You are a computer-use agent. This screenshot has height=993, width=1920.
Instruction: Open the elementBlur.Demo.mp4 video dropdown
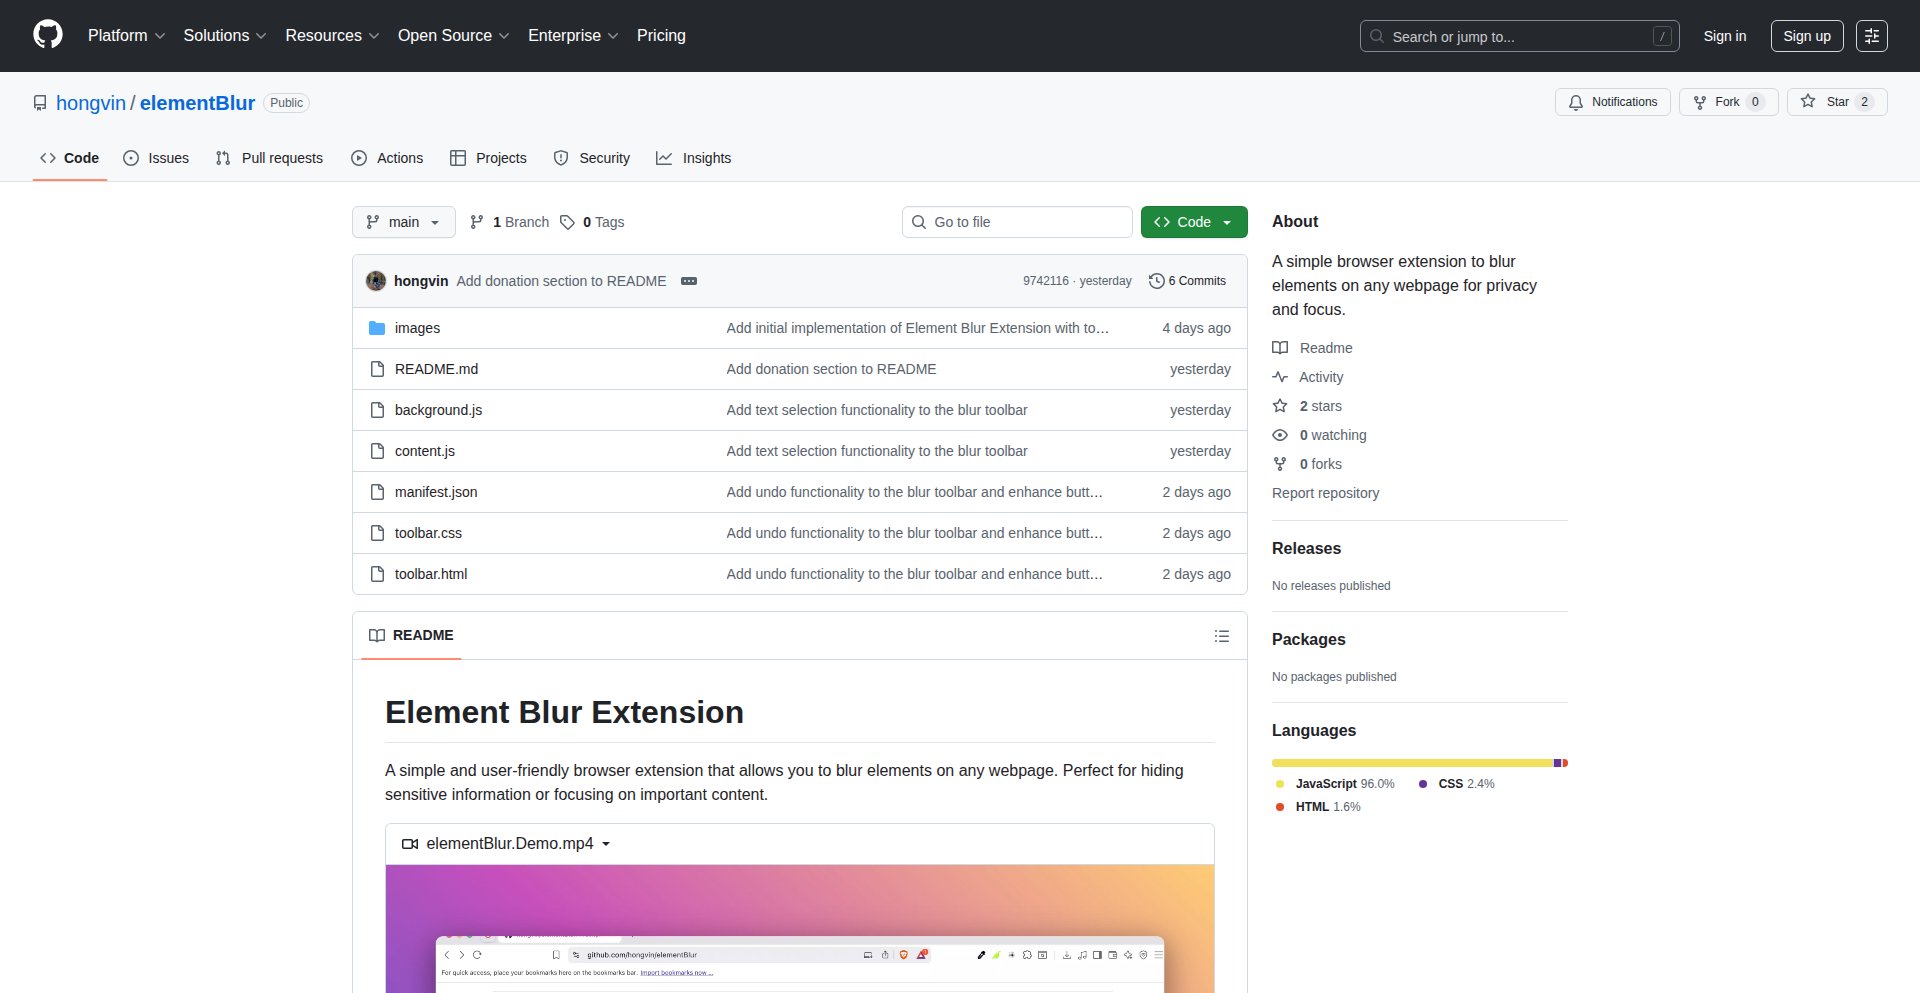point(506,844)
